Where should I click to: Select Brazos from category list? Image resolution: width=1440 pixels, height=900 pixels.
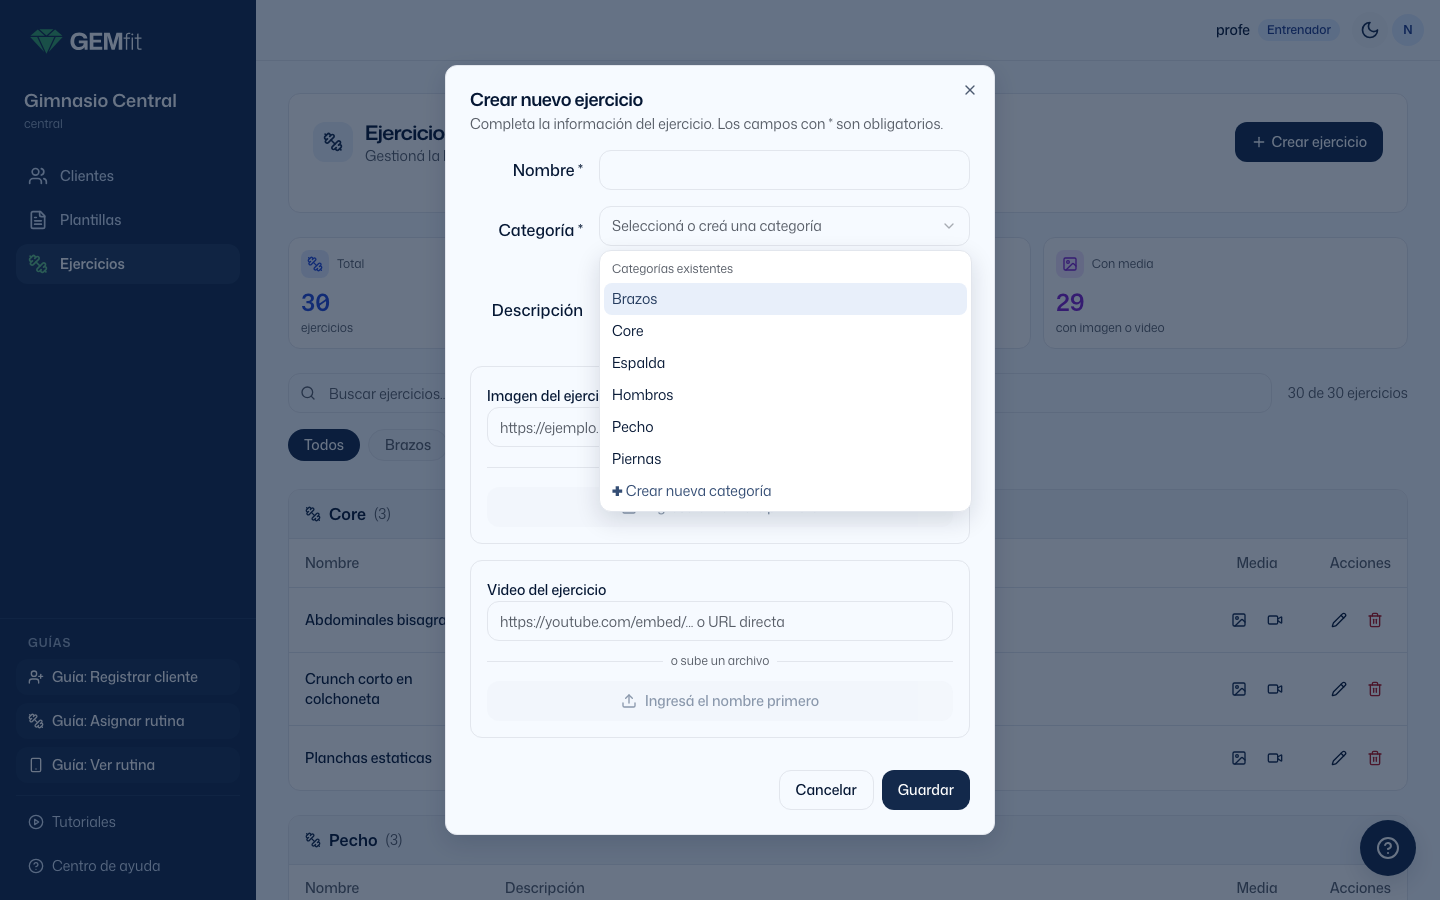tap(785, 299)
